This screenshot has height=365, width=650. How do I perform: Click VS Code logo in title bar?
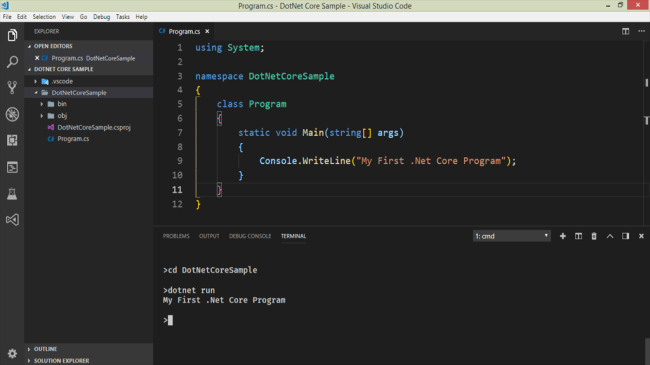pyautogui.click(x=5, y=5)
